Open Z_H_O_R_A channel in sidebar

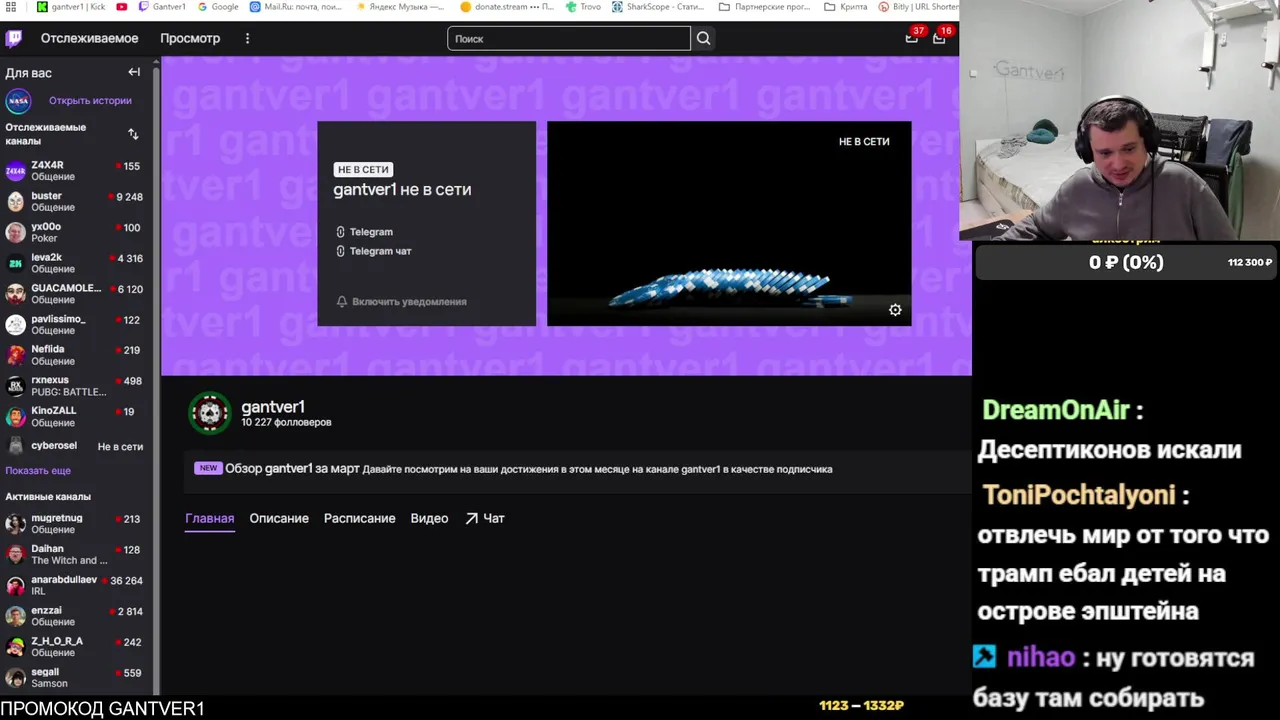point(75,647)
